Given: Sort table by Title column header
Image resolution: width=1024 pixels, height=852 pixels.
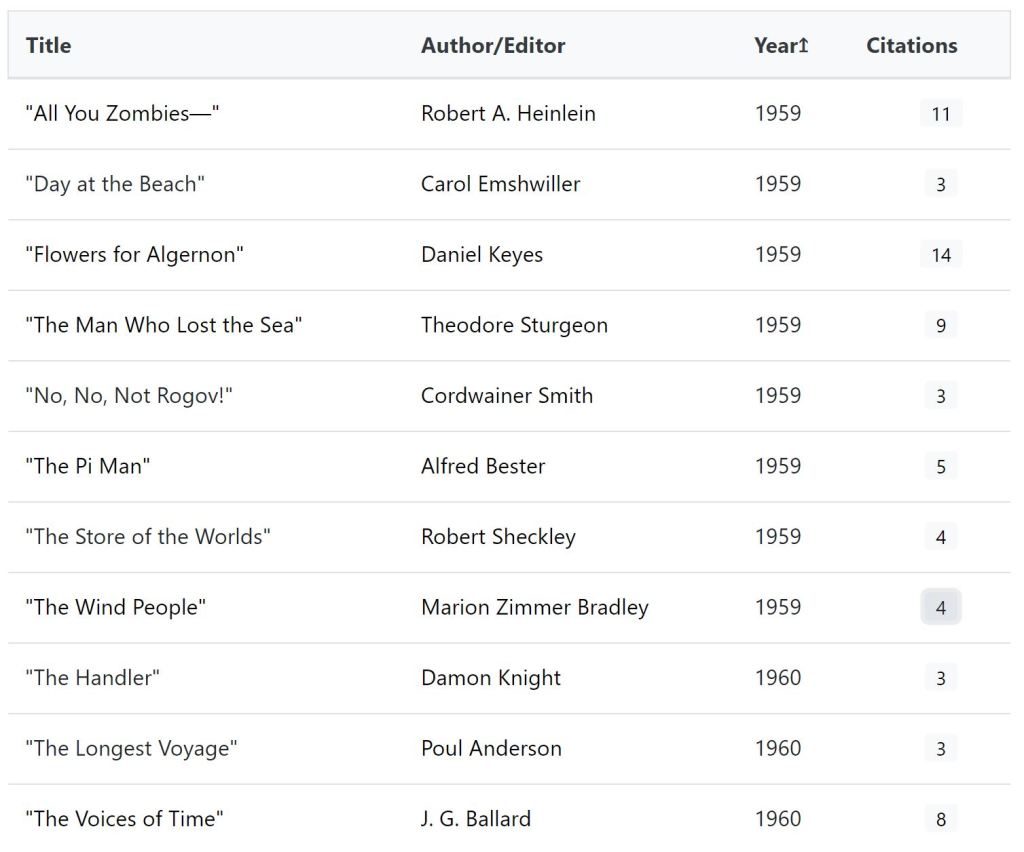Looking at the screenshot, I should click(48, 46).
